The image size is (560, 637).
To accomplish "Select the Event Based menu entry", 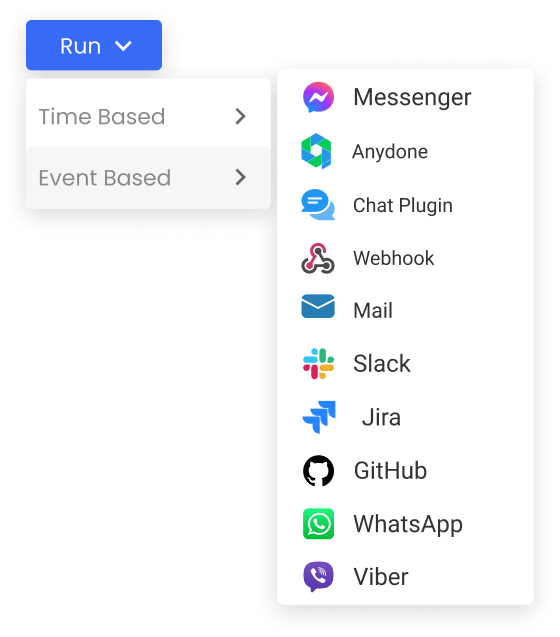I will tap(148, 178).
